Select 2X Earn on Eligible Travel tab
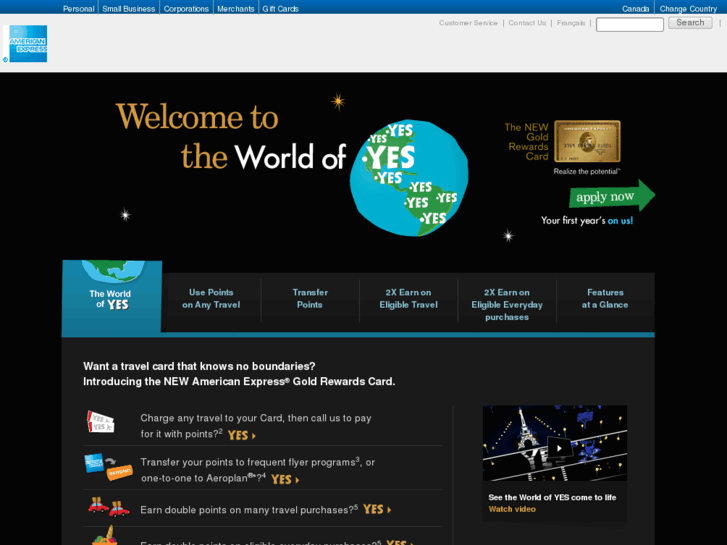The width and height of the screenshot is (727, 545). tap(408, 299)
